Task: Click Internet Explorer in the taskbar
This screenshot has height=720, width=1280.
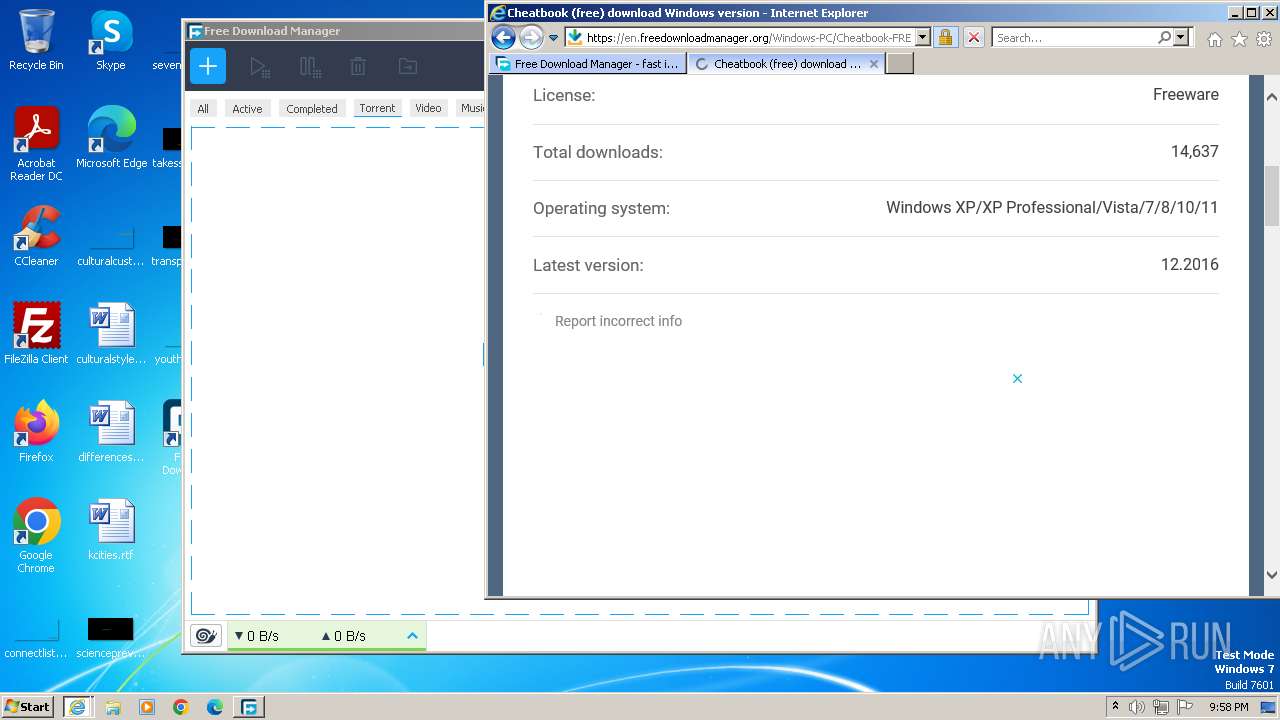Action: point(77,707)
